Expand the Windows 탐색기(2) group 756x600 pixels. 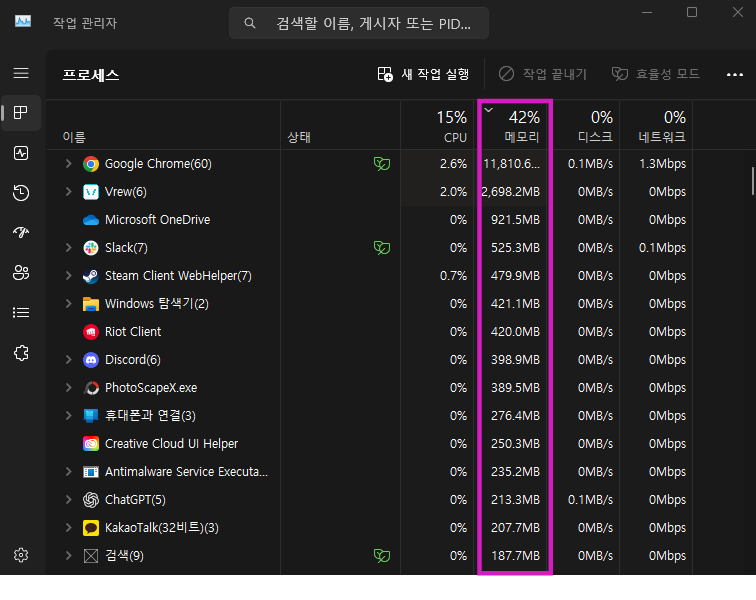tap(68, 304)
